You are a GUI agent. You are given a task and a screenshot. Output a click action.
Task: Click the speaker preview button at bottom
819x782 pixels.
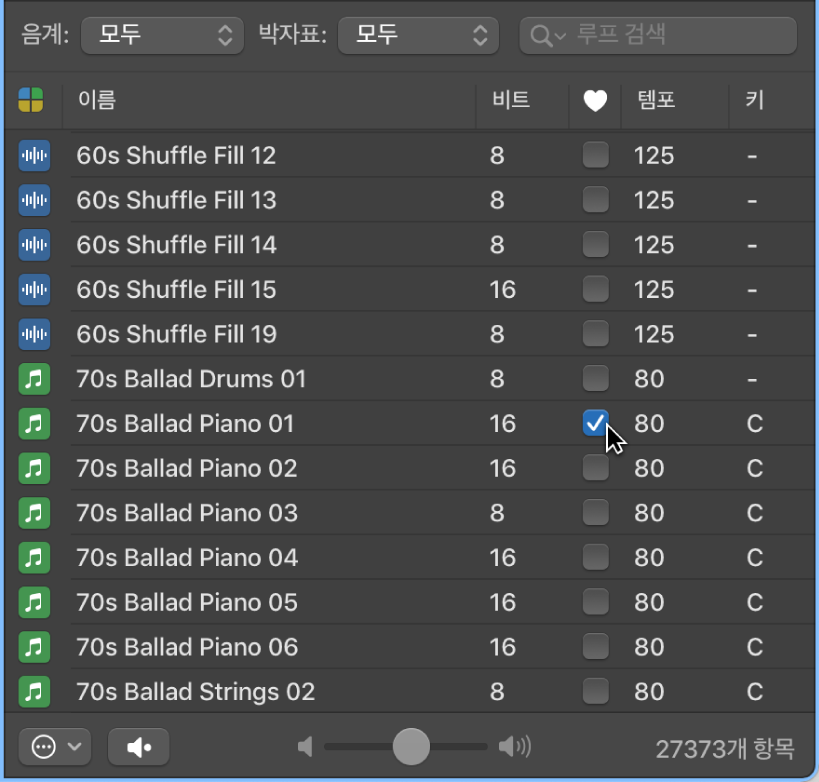pos(139,746)
